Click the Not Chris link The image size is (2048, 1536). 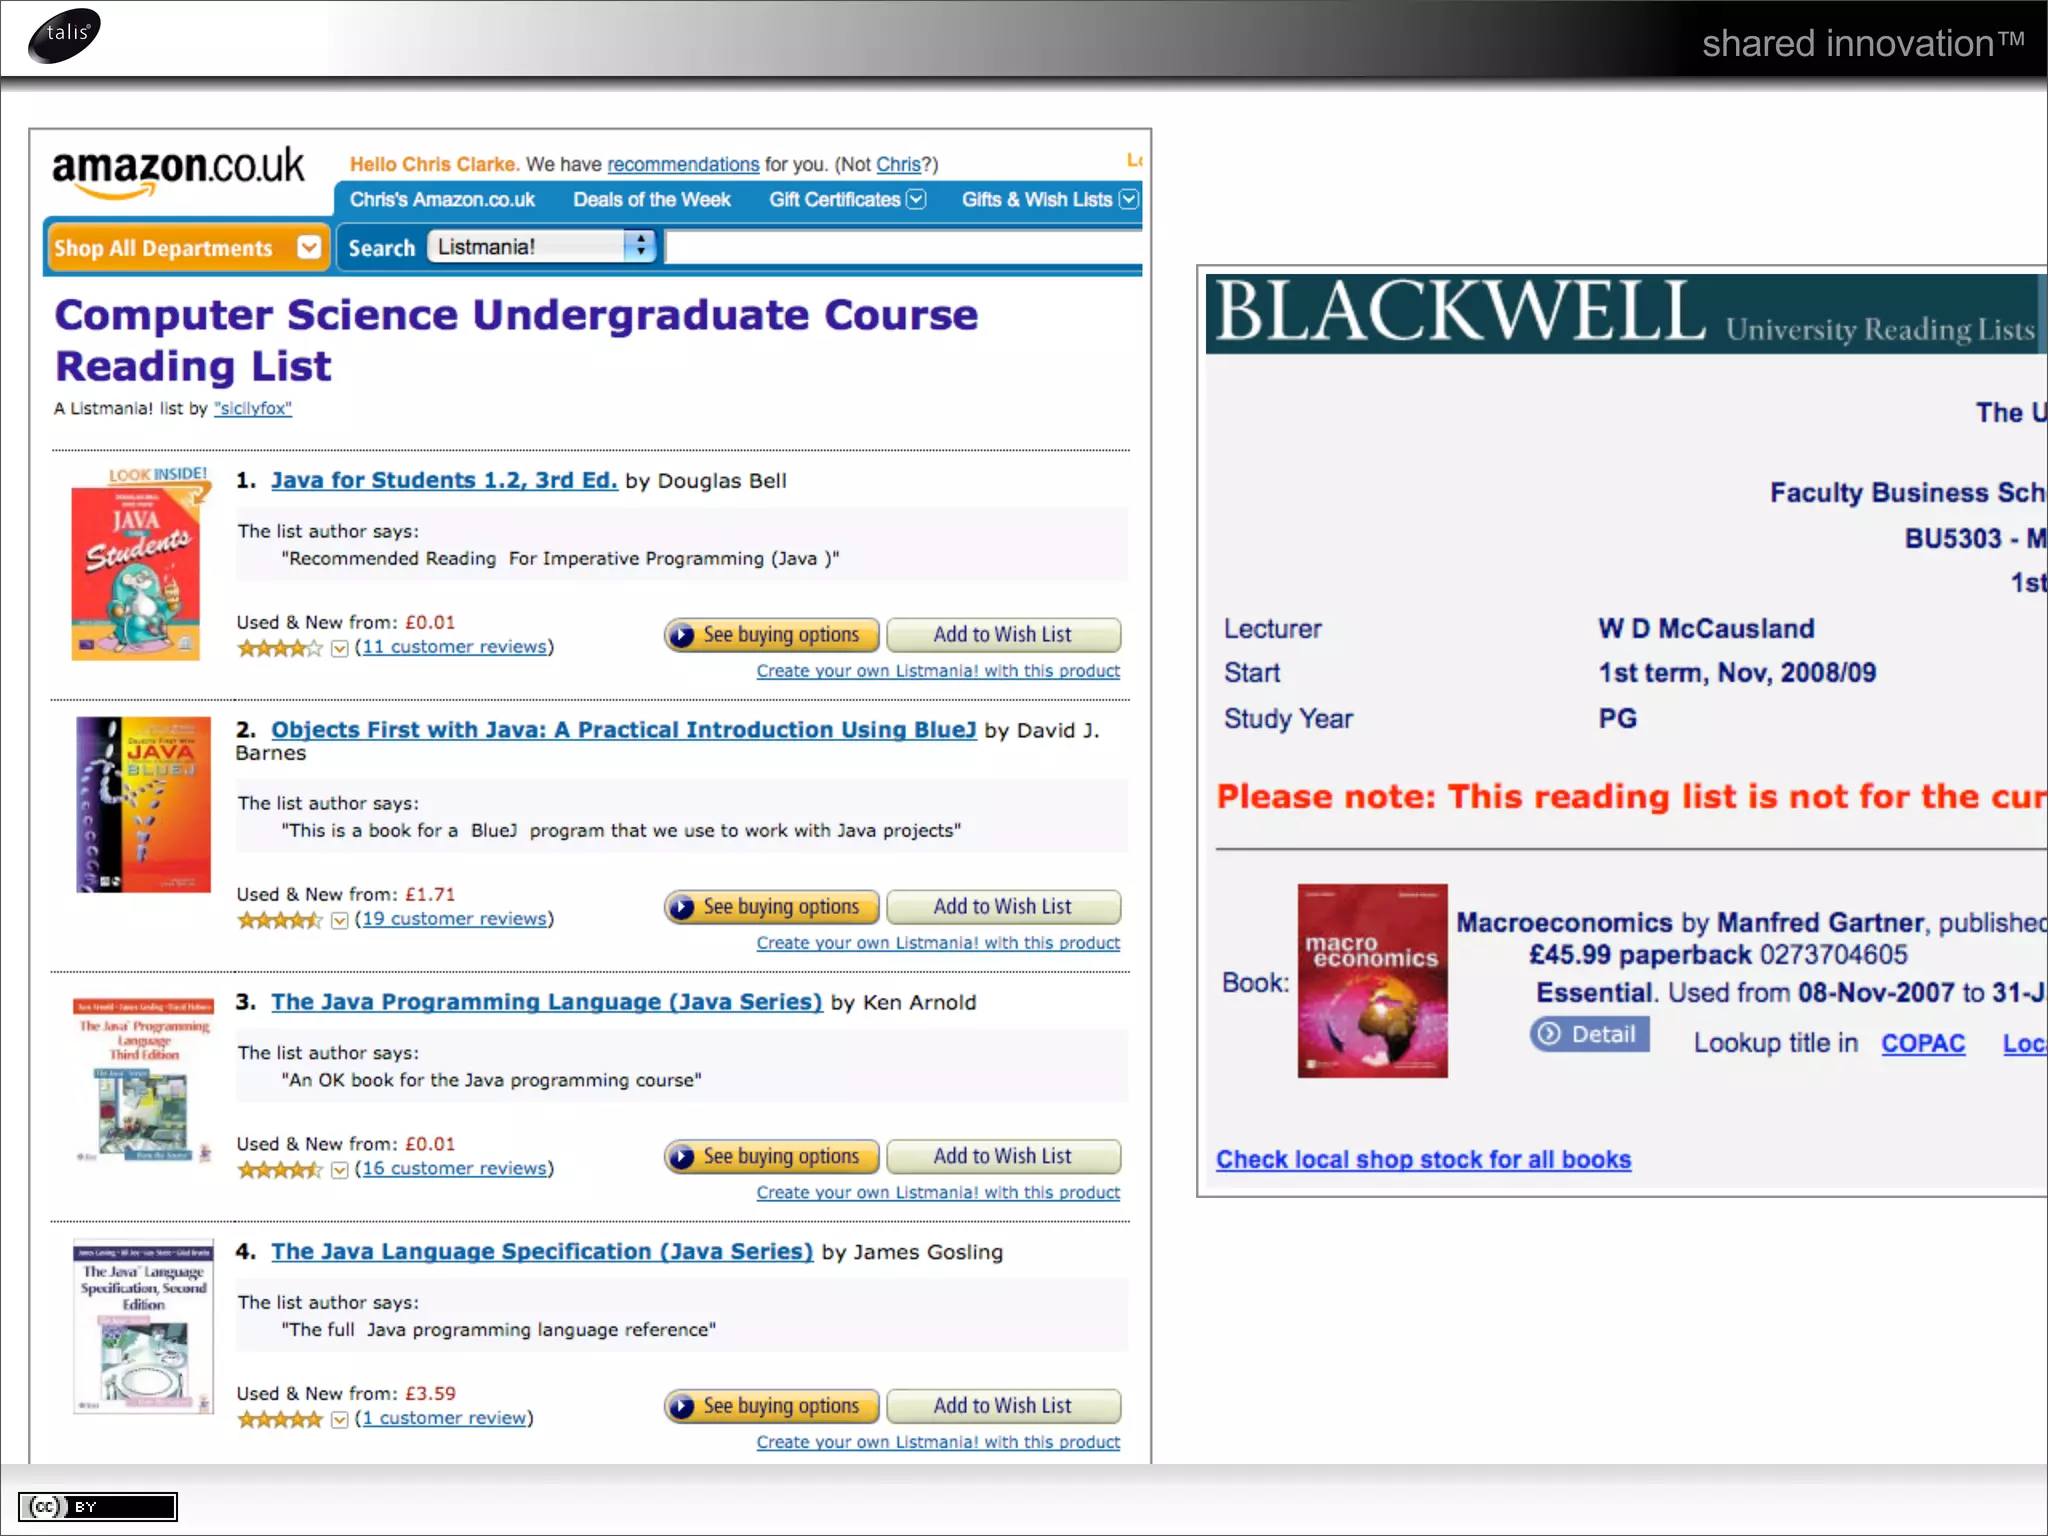(x=898, y=164)
